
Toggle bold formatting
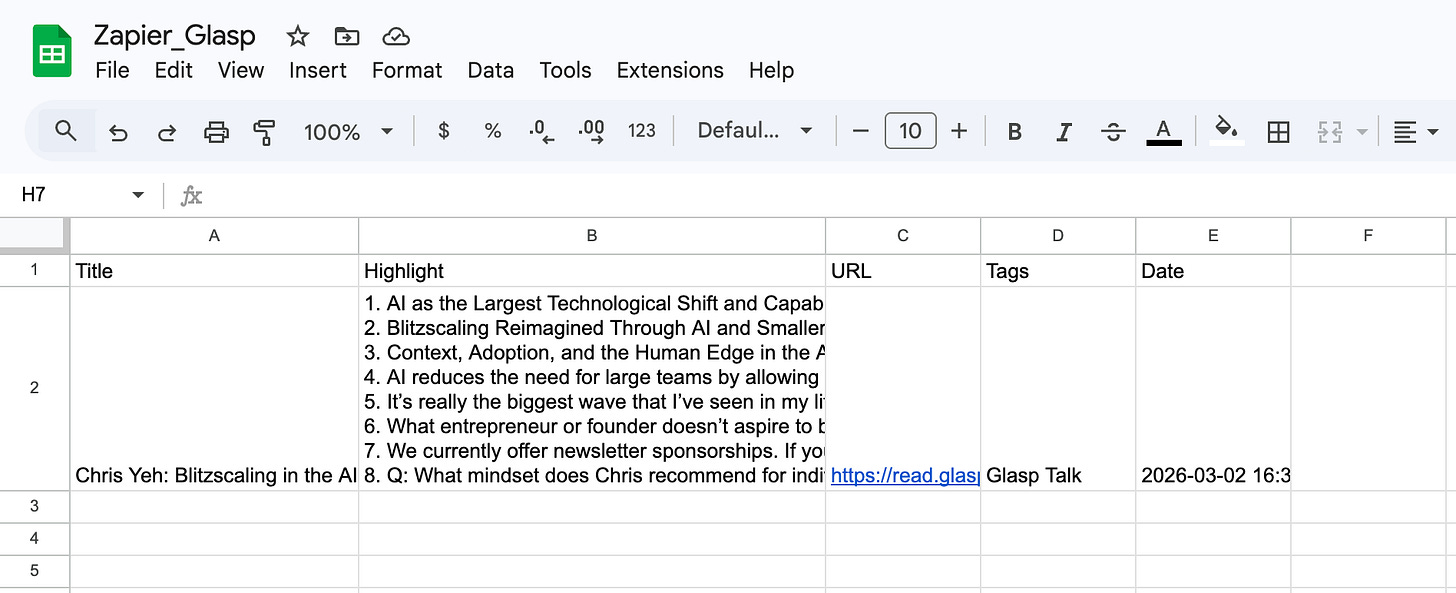coord(1015,132)
